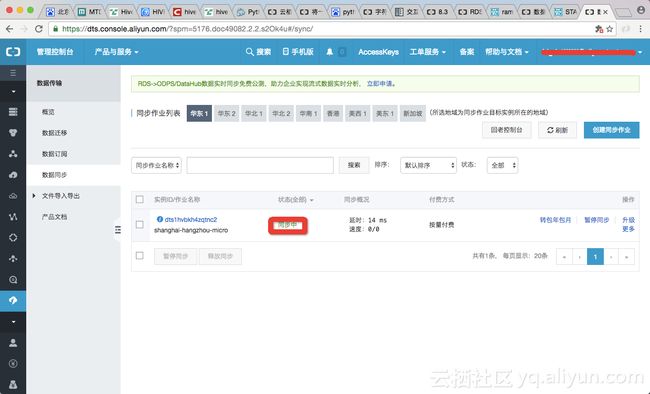The image size is (650, 394).
Task: Click the 暂停同步 link in the job row
Action: coord(597,220)
